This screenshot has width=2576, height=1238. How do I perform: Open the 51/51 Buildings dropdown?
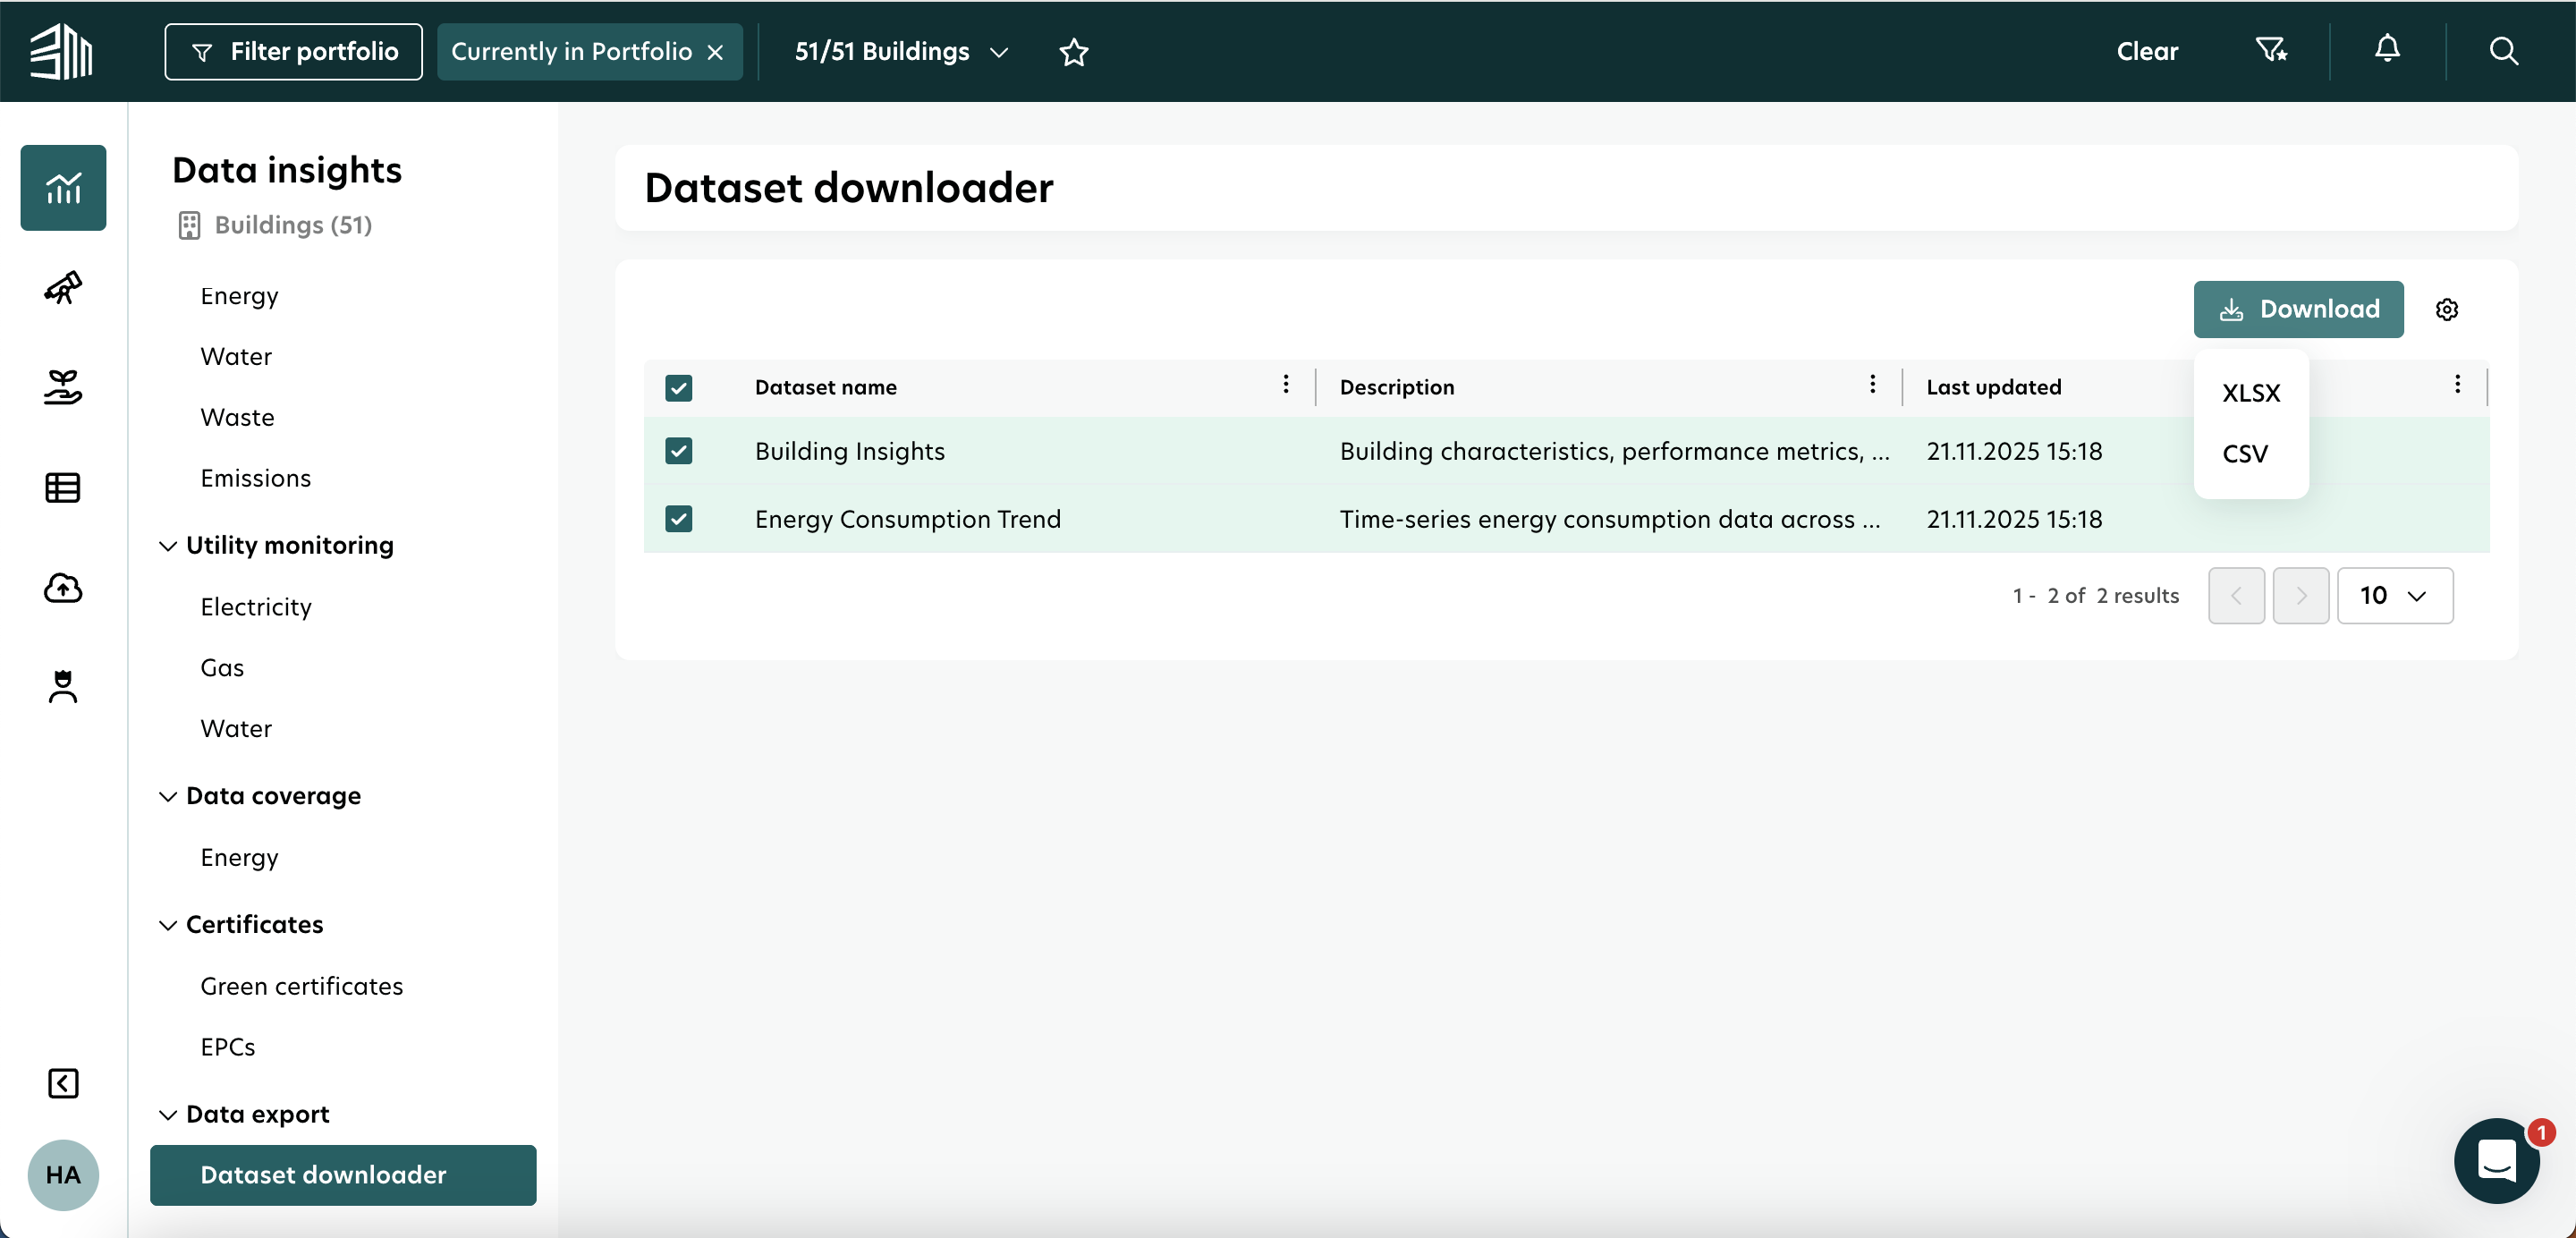point(901,52)
